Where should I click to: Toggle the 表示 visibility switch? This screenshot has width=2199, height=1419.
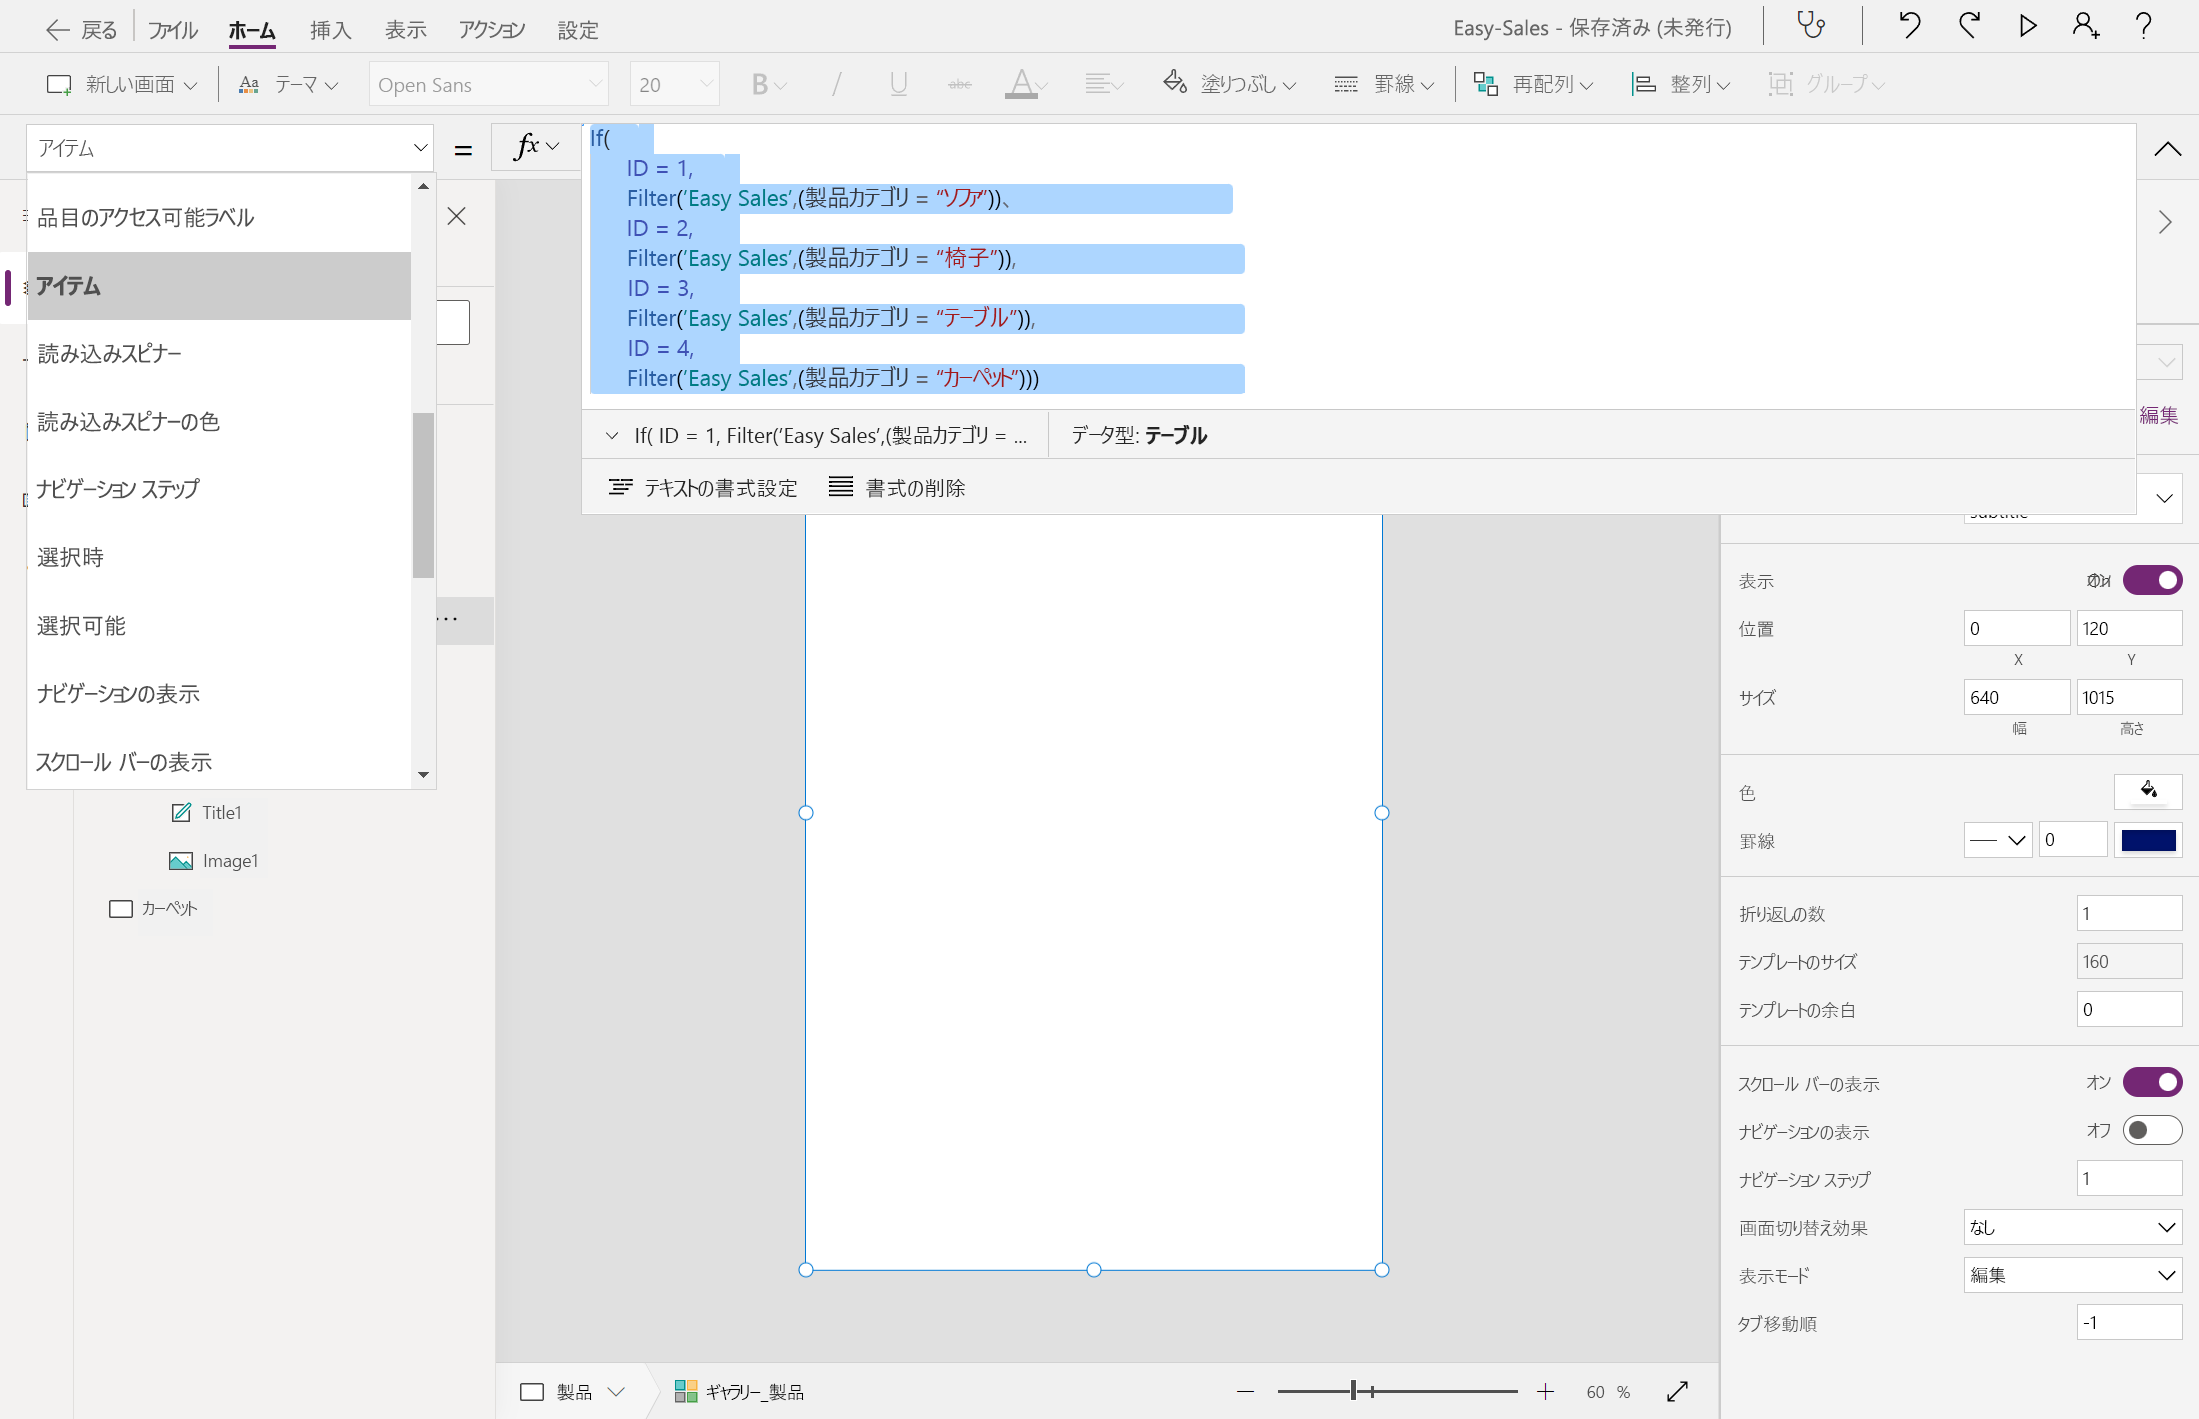pos(2152,580)
